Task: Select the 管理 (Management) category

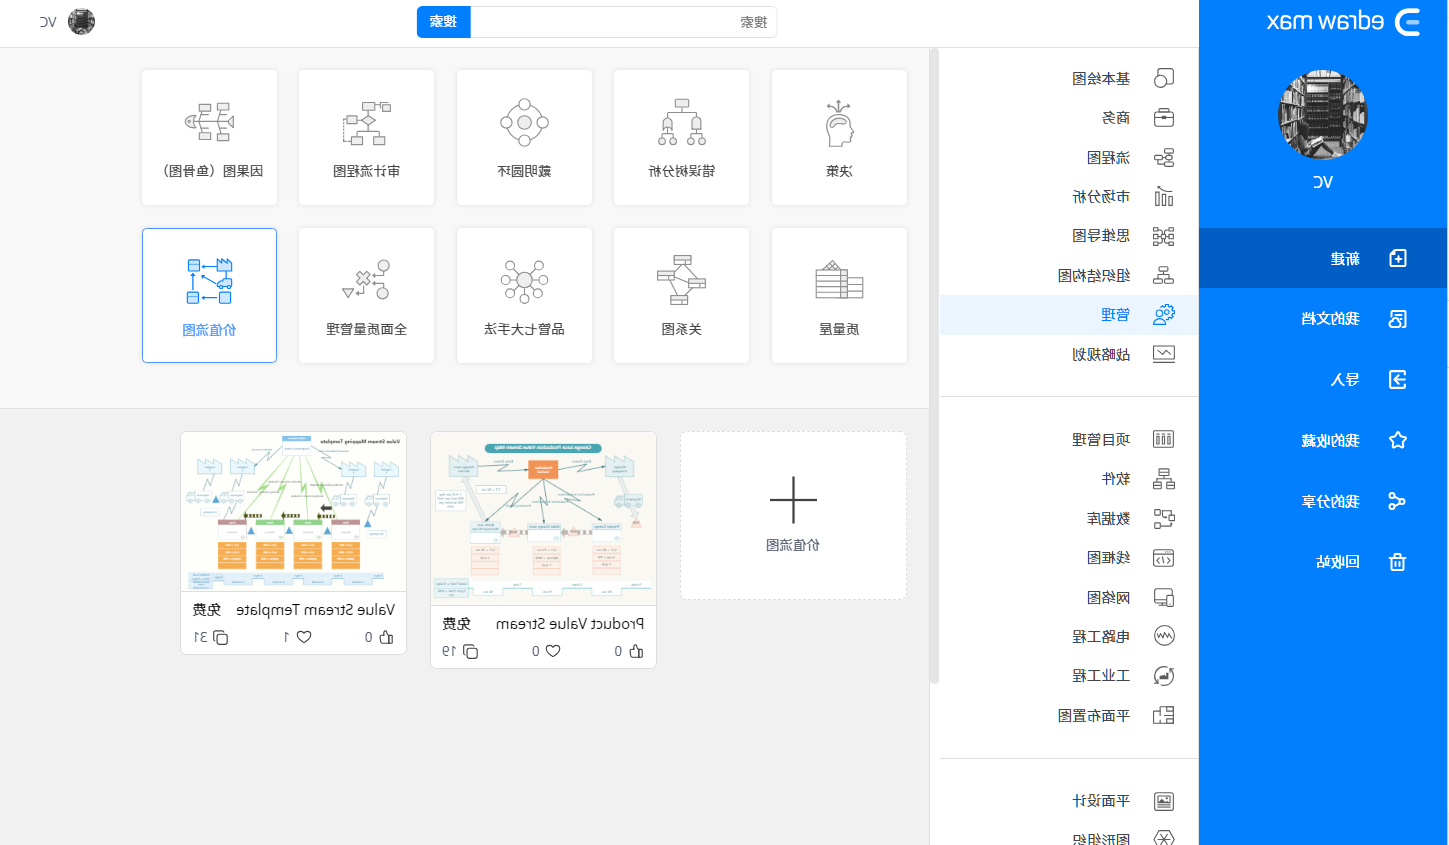Action: (x=1069, y=315)
